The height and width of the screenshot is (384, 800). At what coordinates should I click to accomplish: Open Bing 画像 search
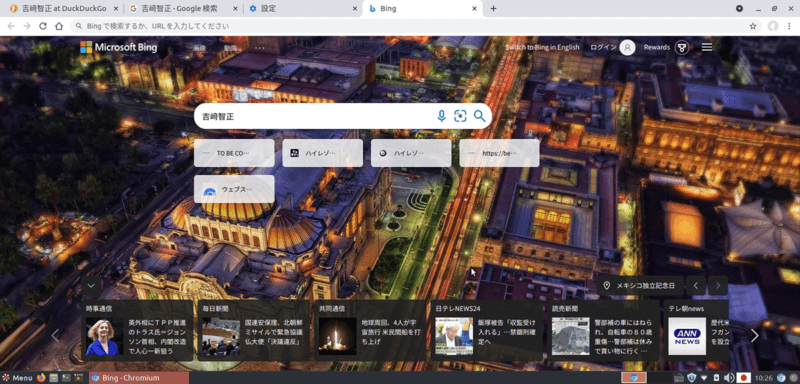point(199,48)
